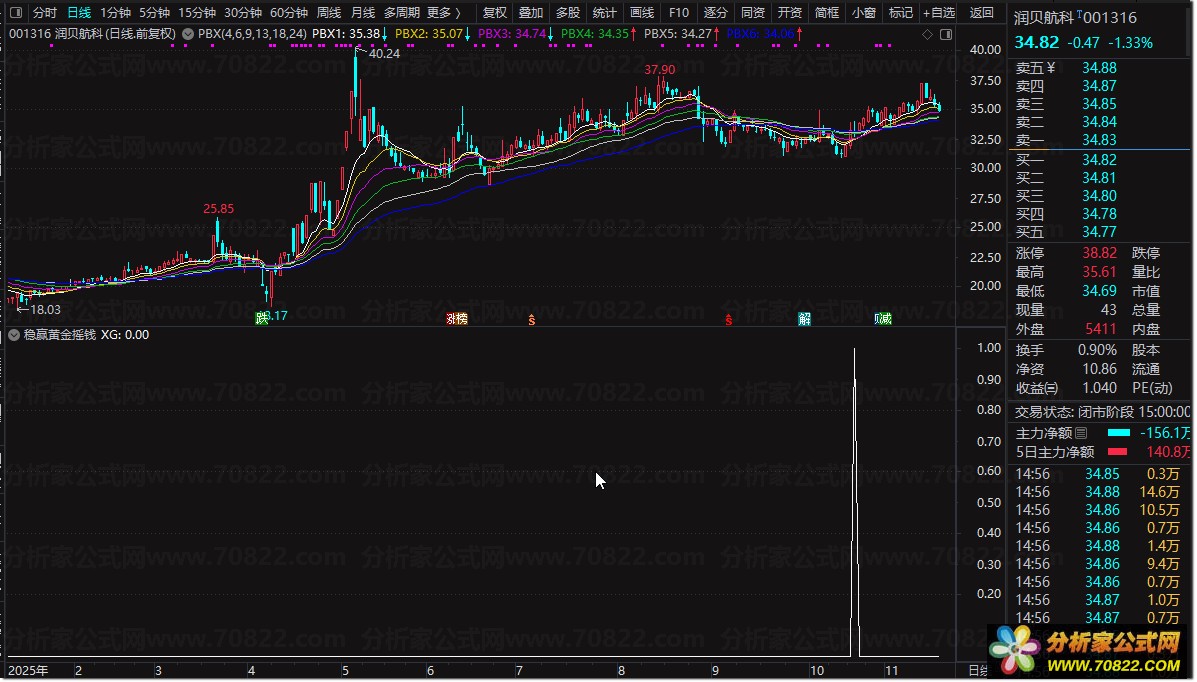
Task: Click the 同资 toolbar button
Action: pyautogui.click(x=753, y=12)
